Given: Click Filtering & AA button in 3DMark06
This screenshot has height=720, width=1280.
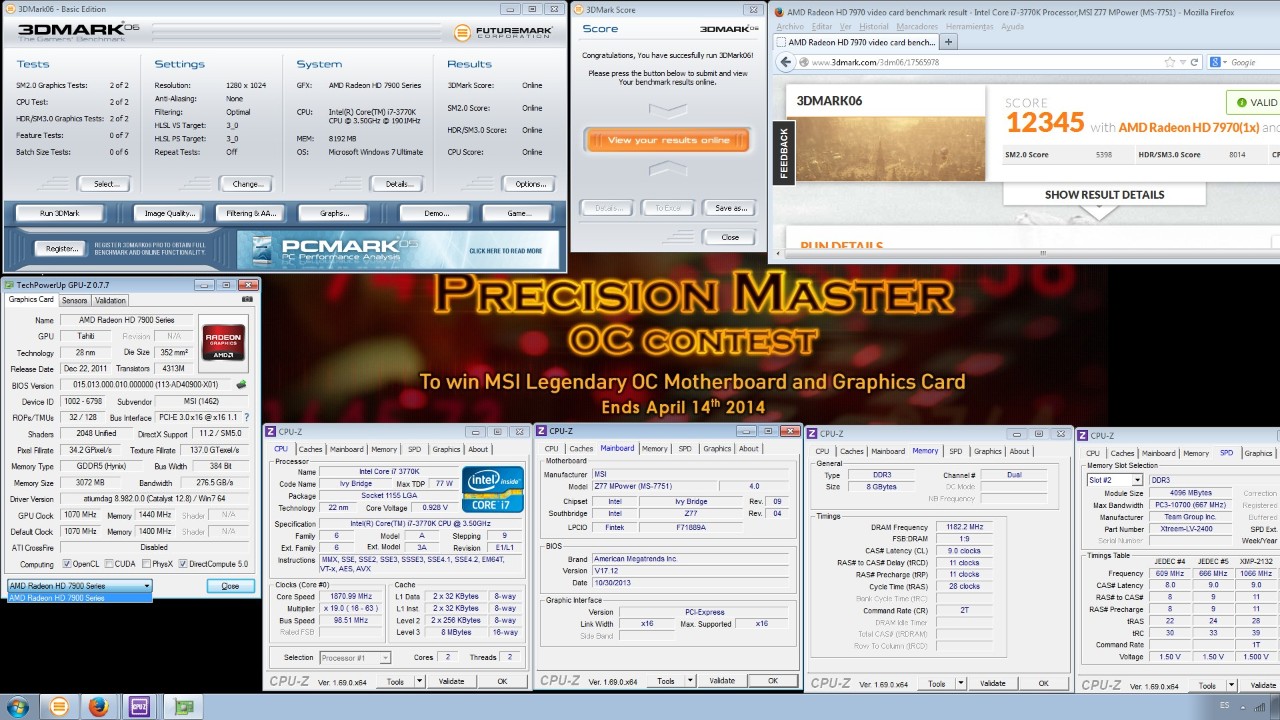Looking at the screenshot, I should [x=251, y=213].
